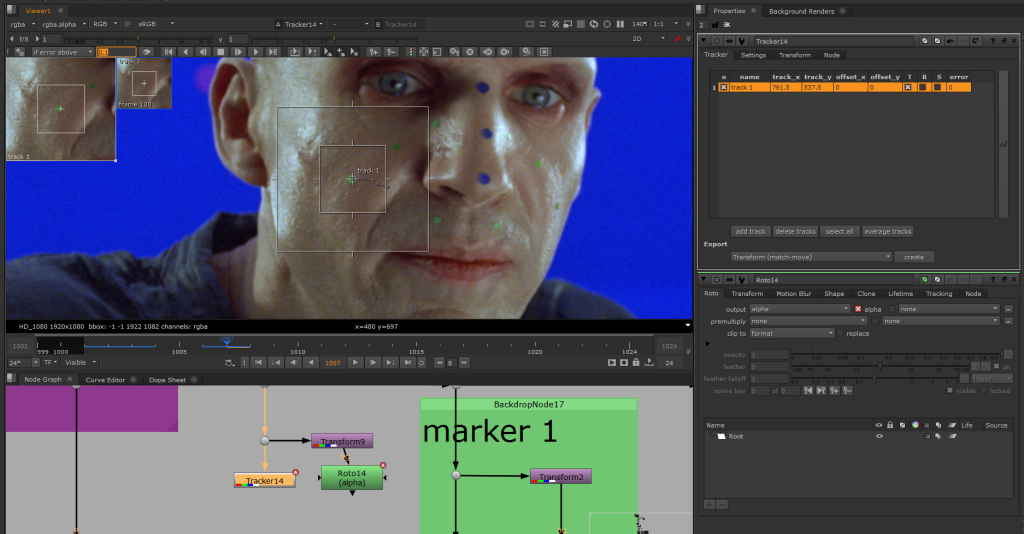Select the Tracker14 node in node graph
This screenshot has height=534, width=1024.
click(264, 481)
